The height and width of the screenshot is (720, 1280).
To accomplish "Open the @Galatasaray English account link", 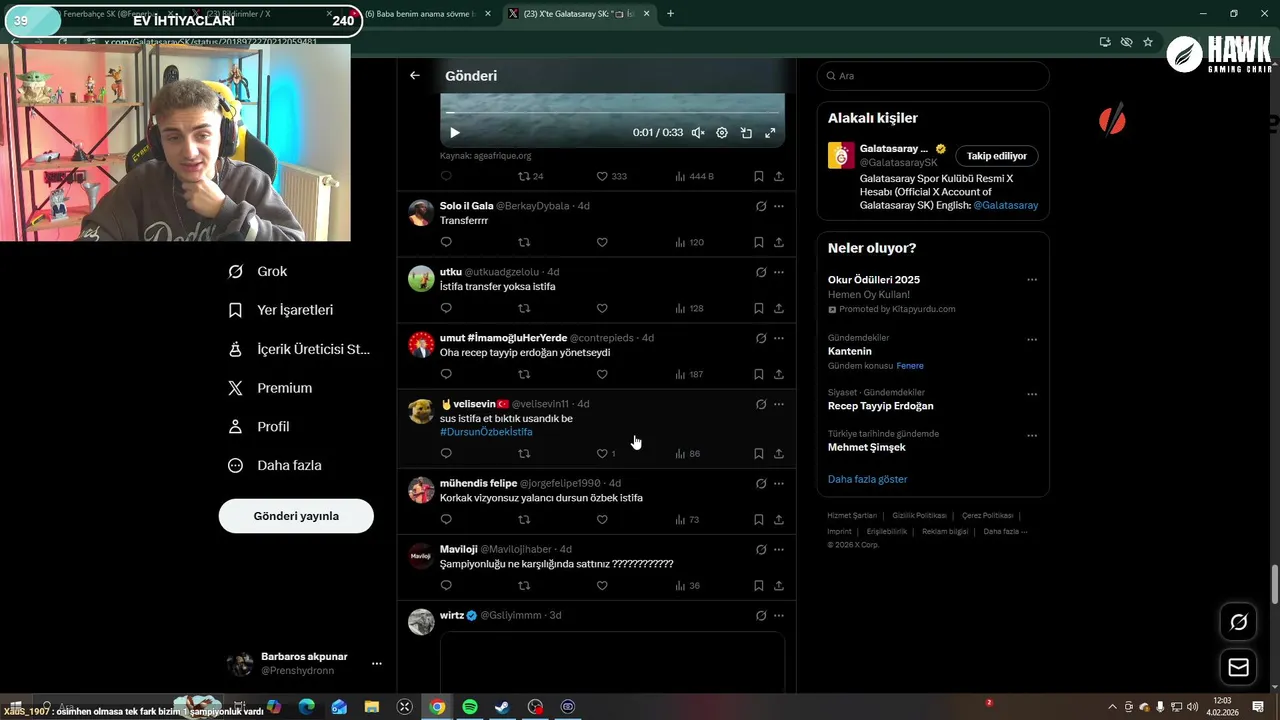I will (1005, 205).
